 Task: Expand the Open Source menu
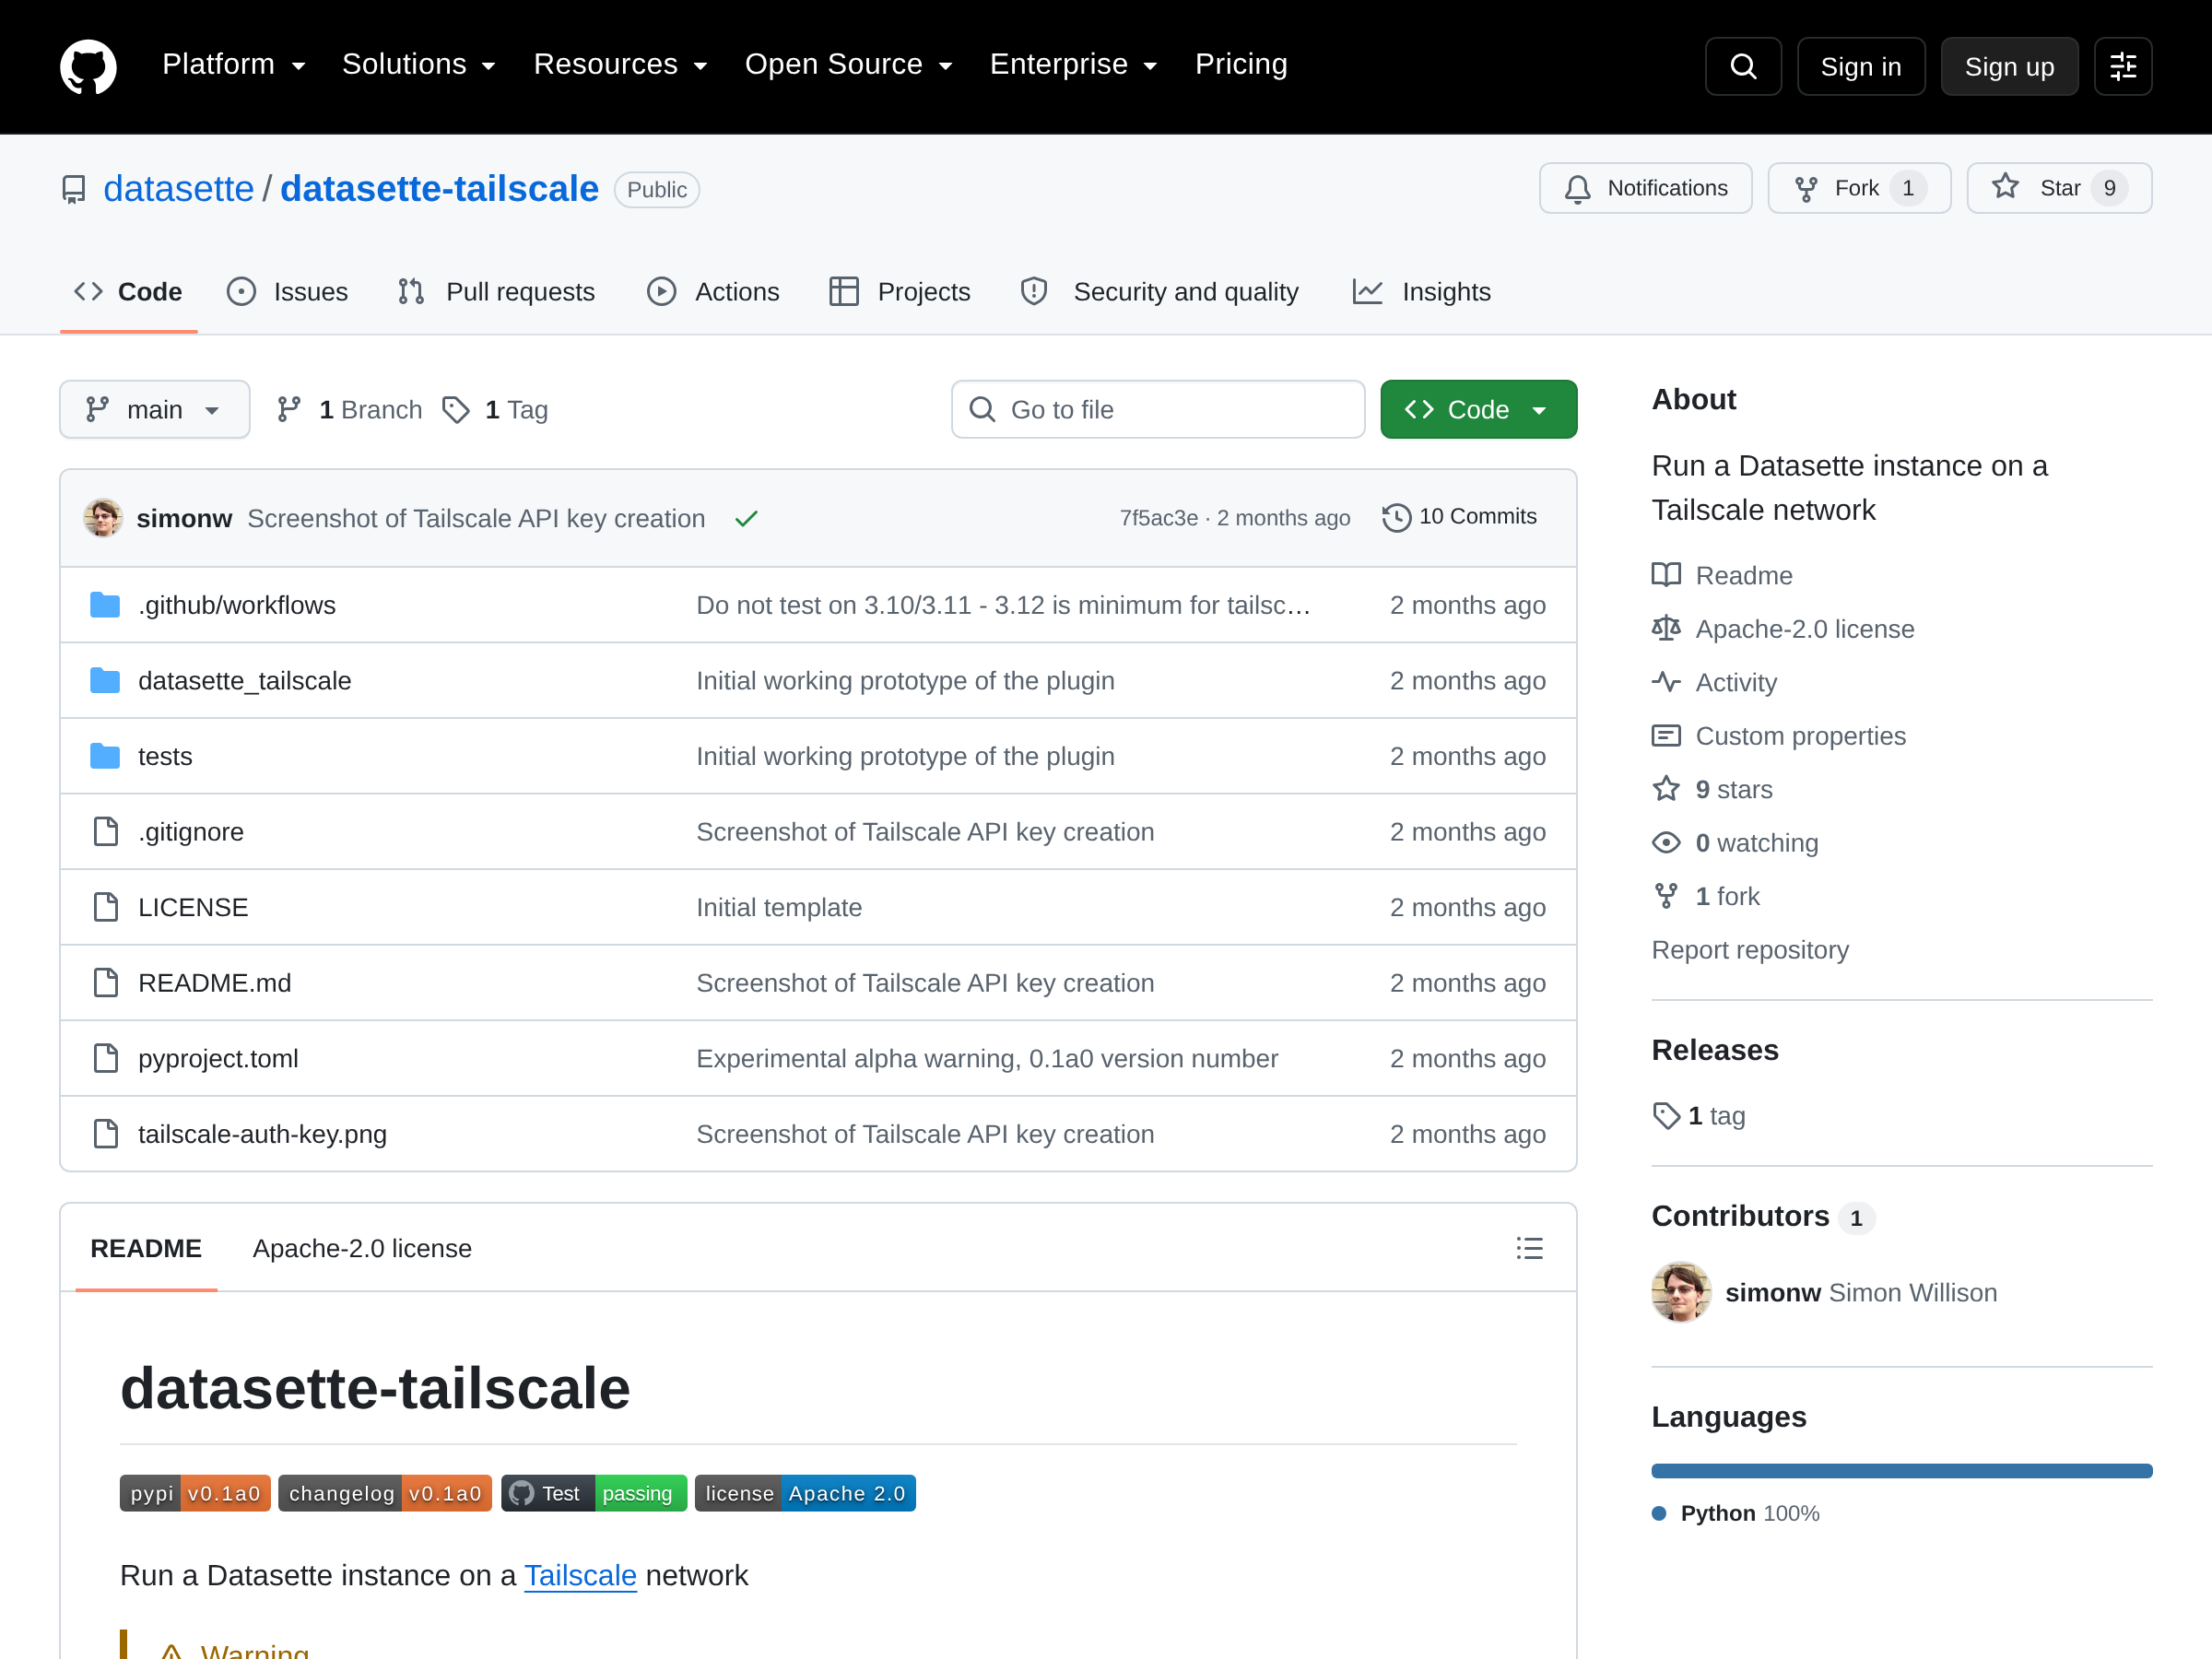848,65
